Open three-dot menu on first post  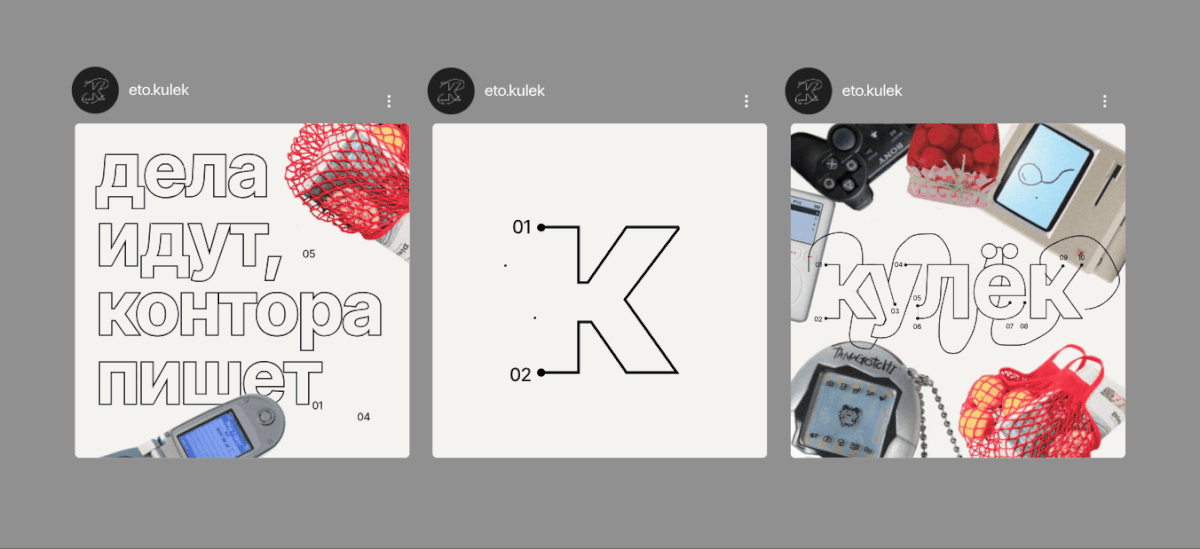click(x=389, y=101)
